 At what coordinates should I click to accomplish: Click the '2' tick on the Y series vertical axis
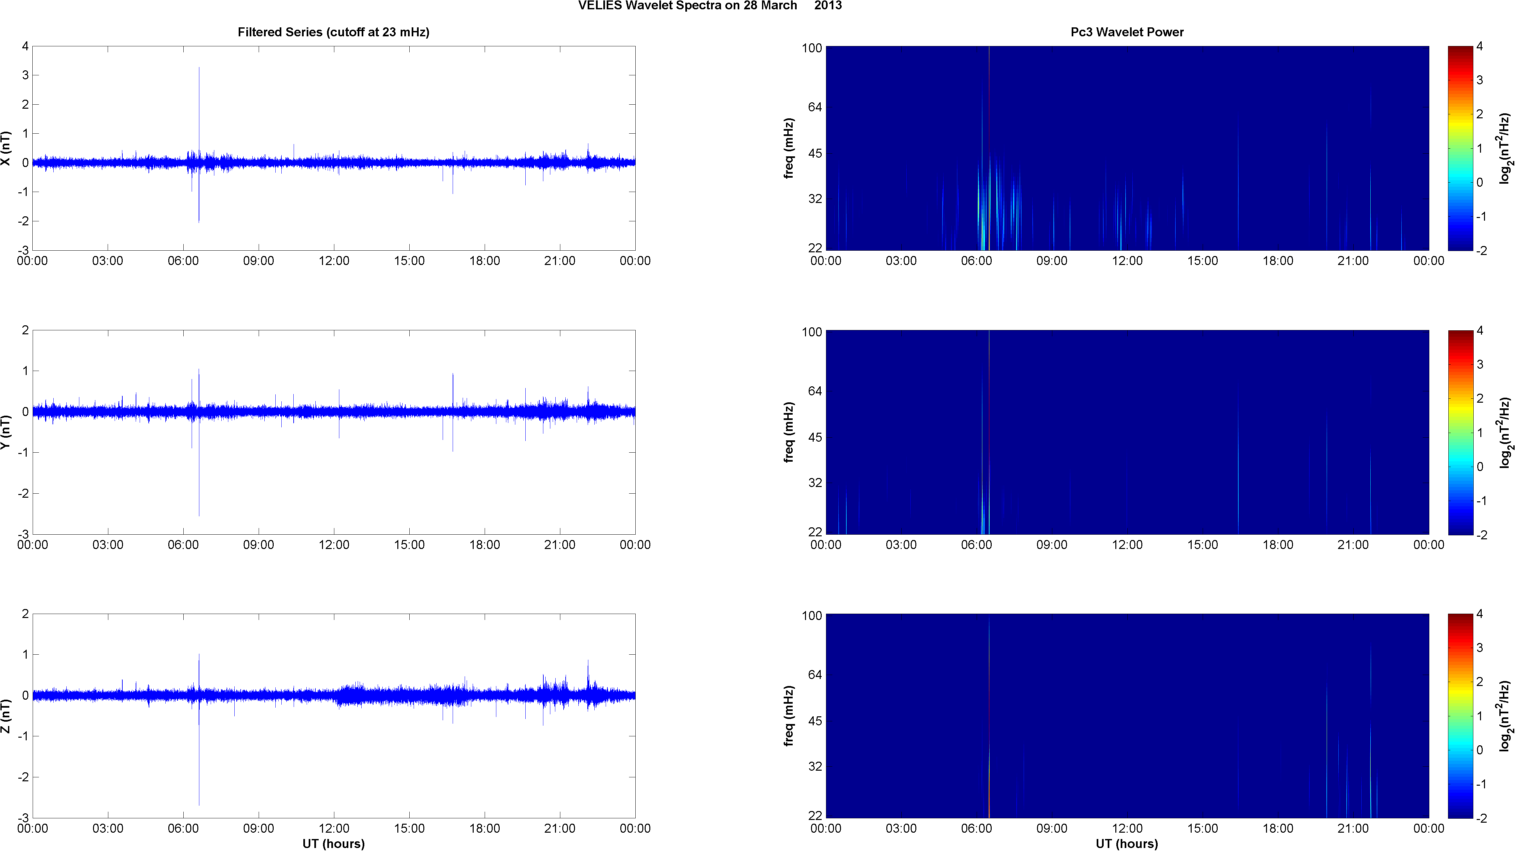pyautogui.click(x=25, y=331)
